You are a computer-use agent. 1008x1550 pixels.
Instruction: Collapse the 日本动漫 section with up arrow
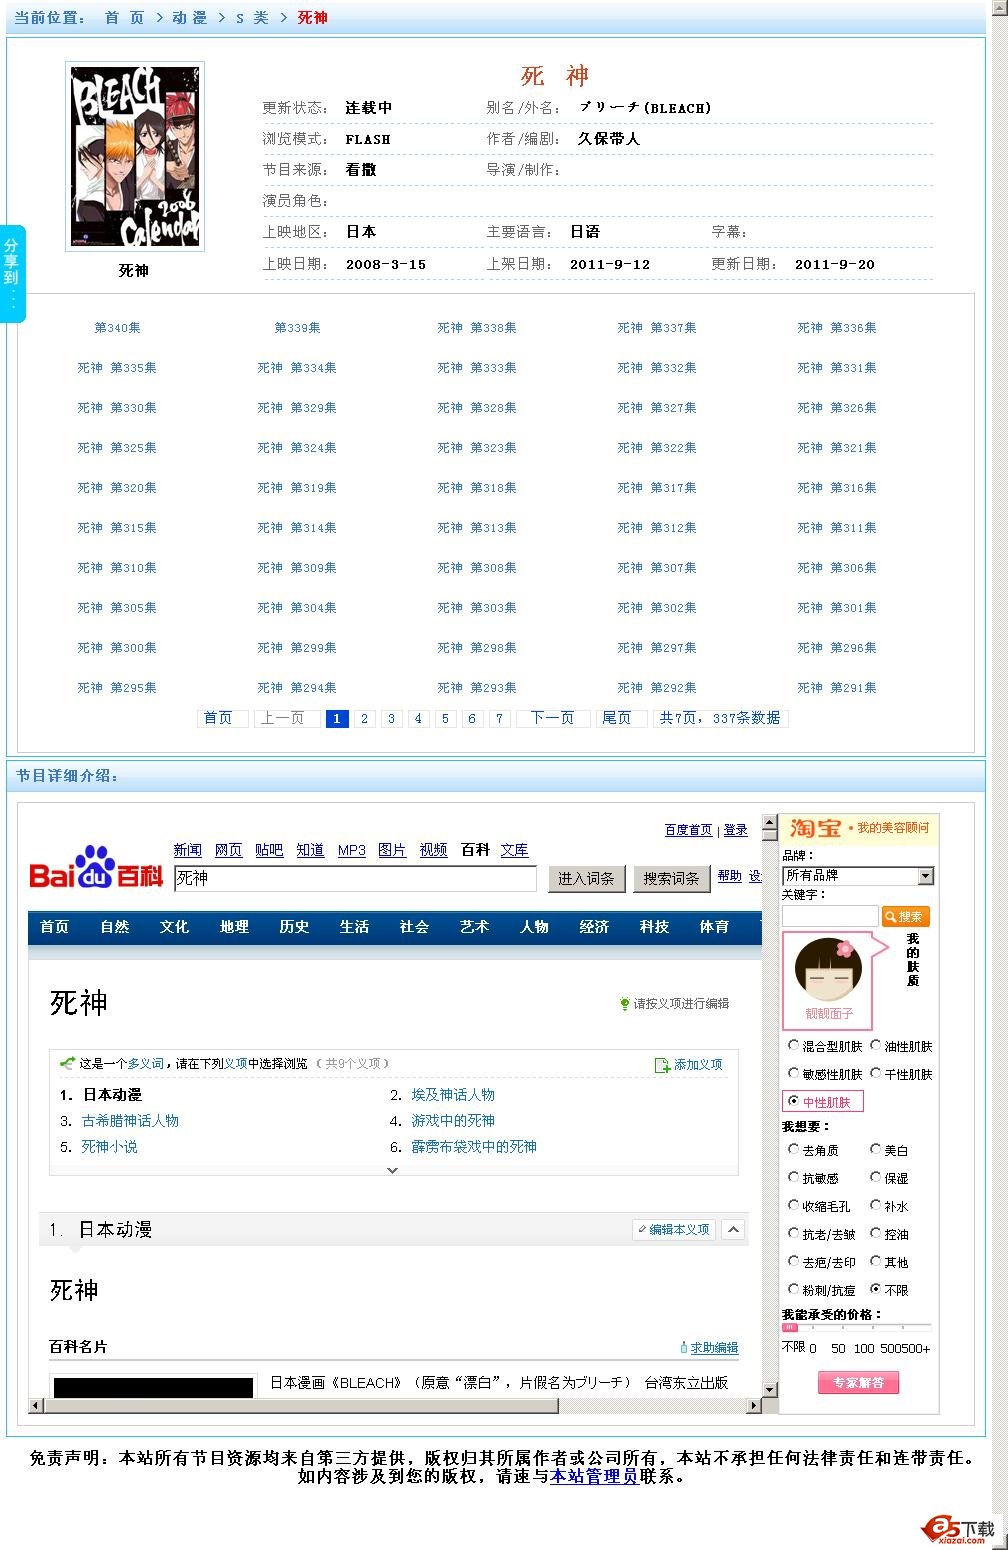point(734,1230)
